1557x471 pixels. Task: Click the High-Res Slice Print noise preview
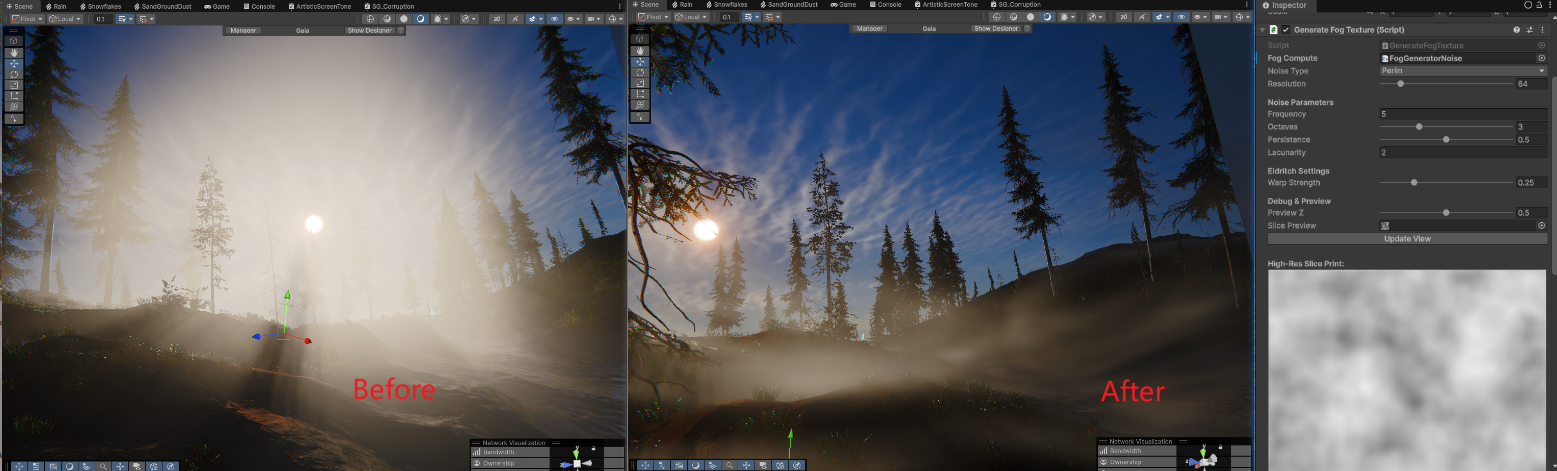point(1407,370)
